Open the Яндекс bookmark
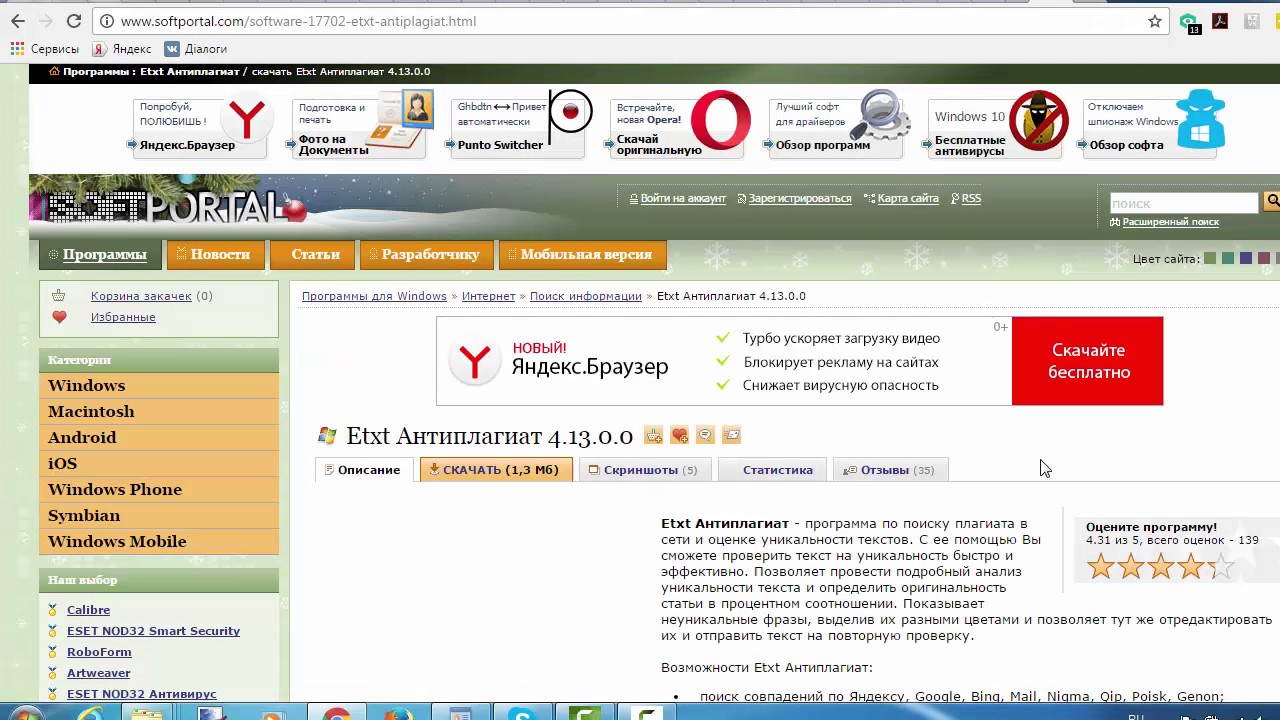This screenshot has width=1280, height=720. (x=122, y=49)
